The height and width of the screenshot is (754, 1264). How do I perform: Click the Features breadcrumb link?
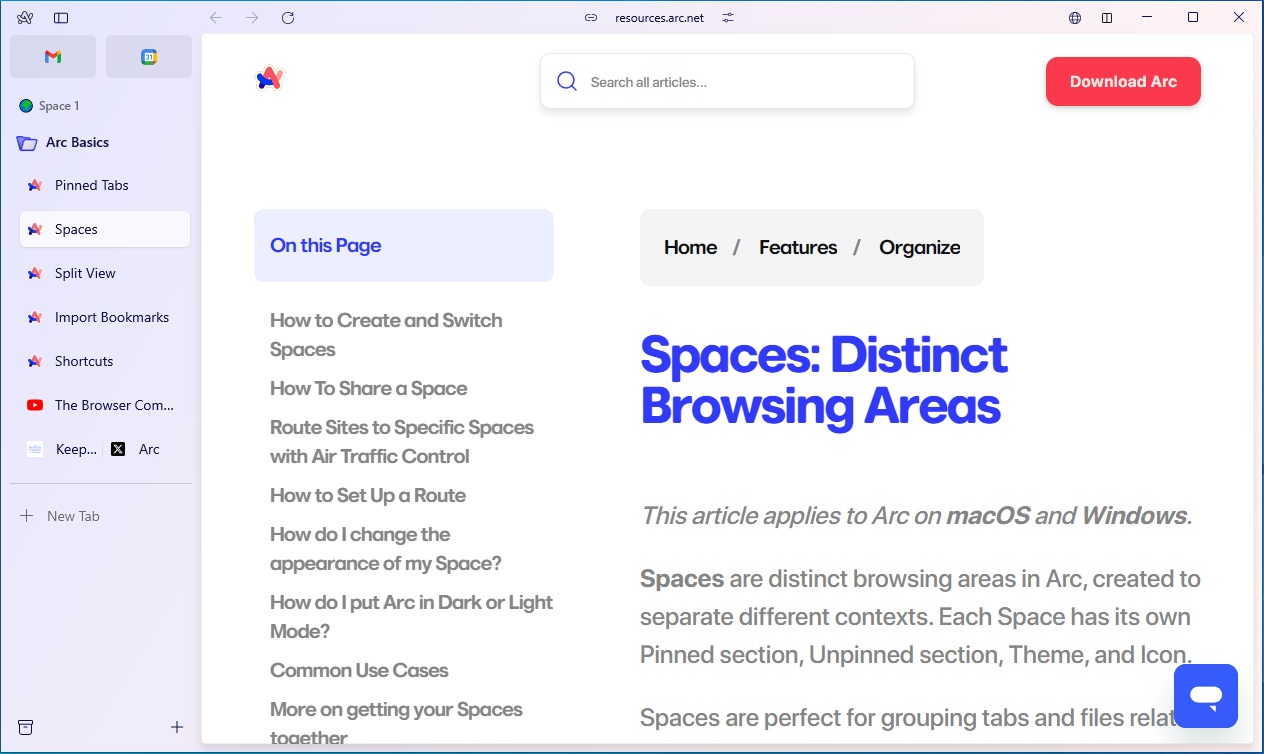point(798,247)
